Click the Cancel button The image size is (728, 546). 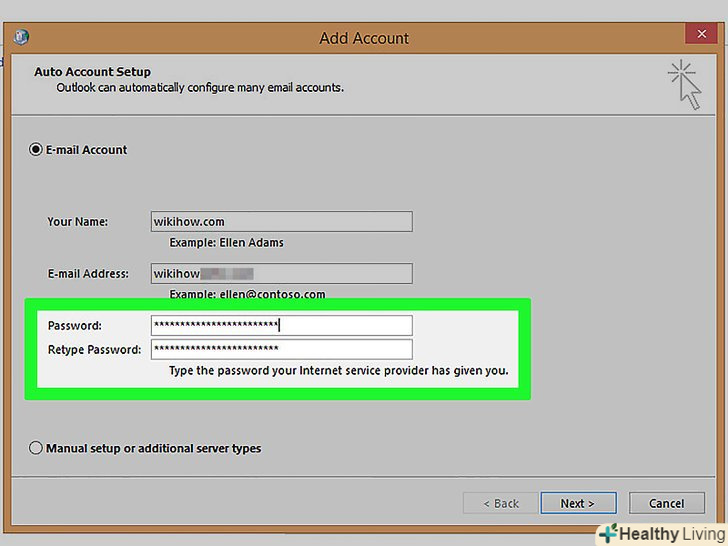(667, 503)
